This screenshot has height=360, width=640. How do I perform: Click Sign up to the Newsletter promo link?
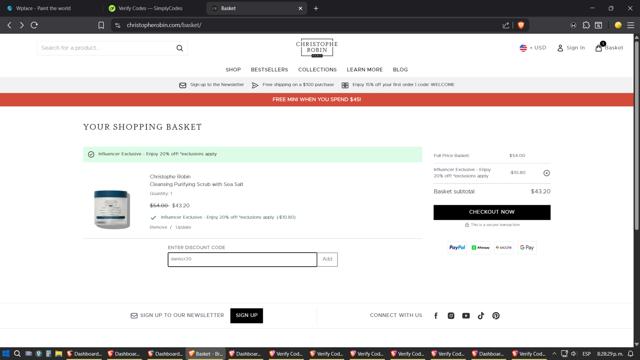point(217,85)
